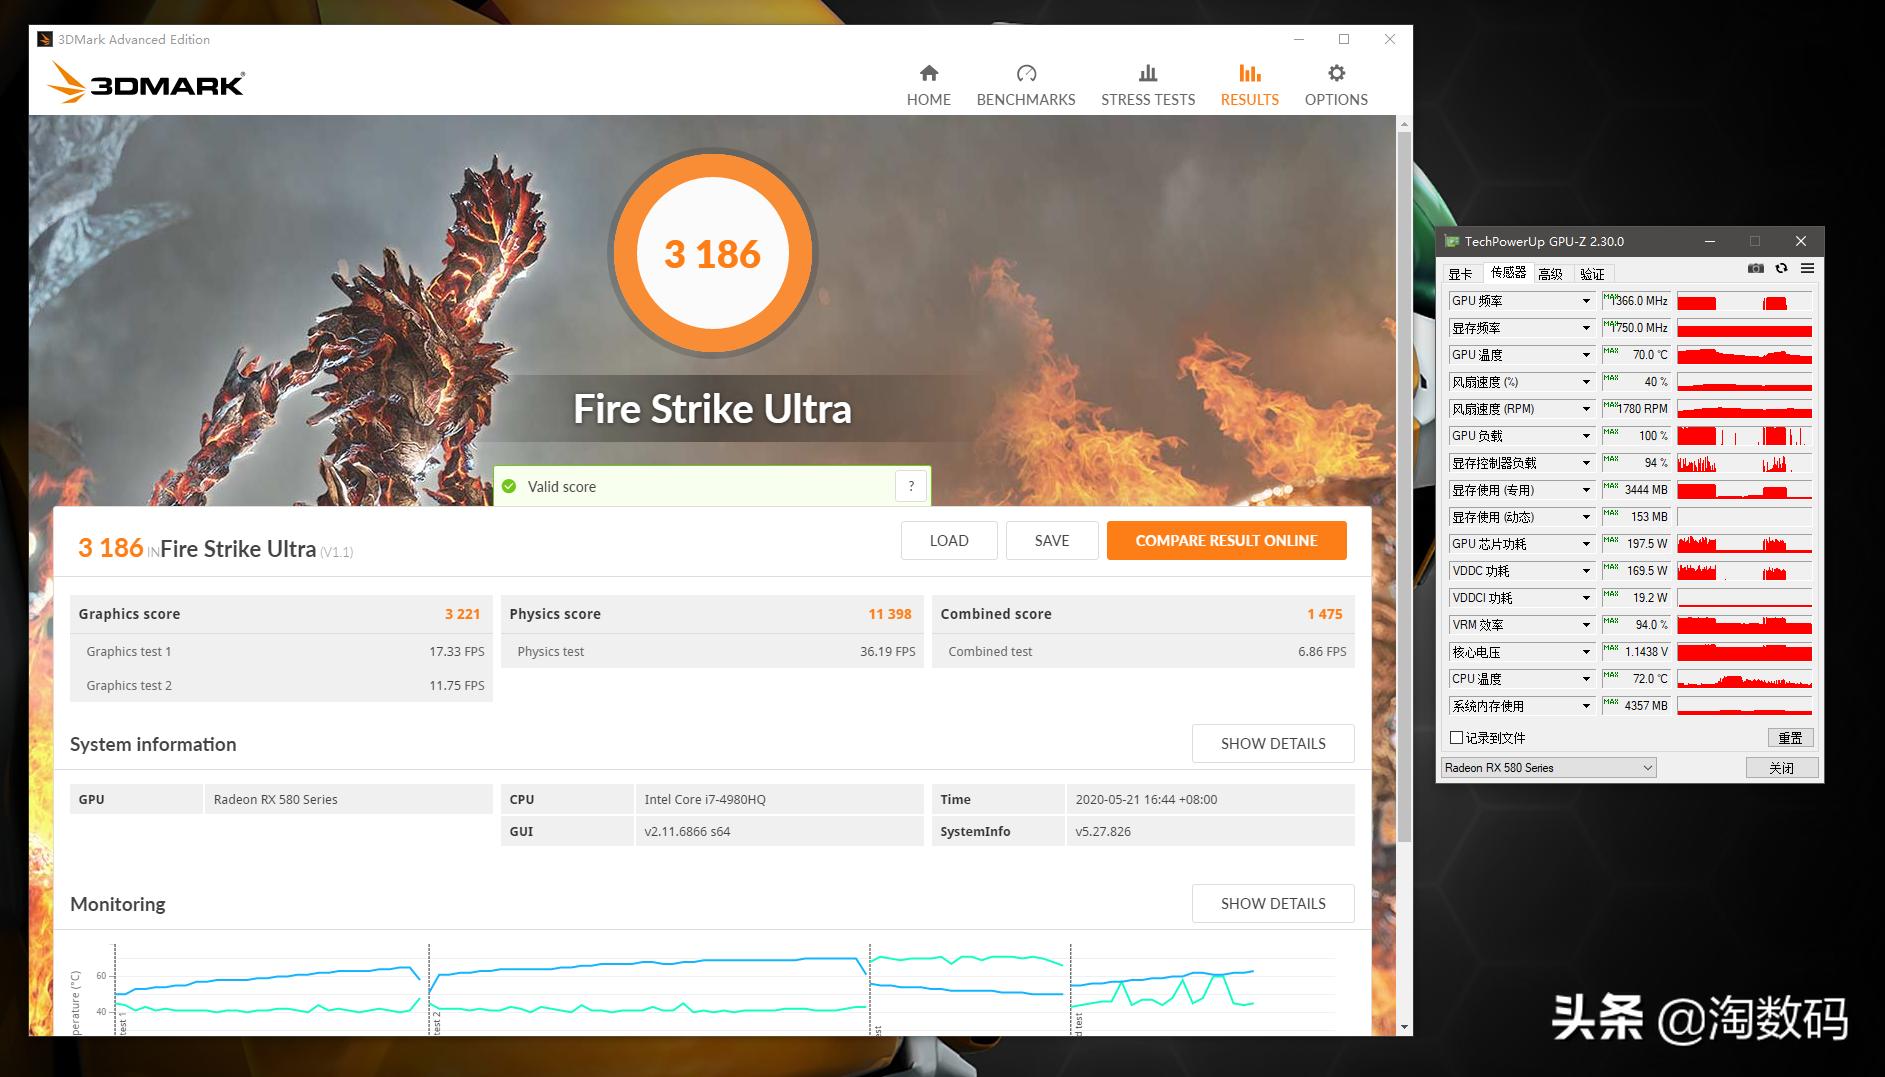Open the 显存使用 (动态) sensor dropdown

coord(1585,517)
